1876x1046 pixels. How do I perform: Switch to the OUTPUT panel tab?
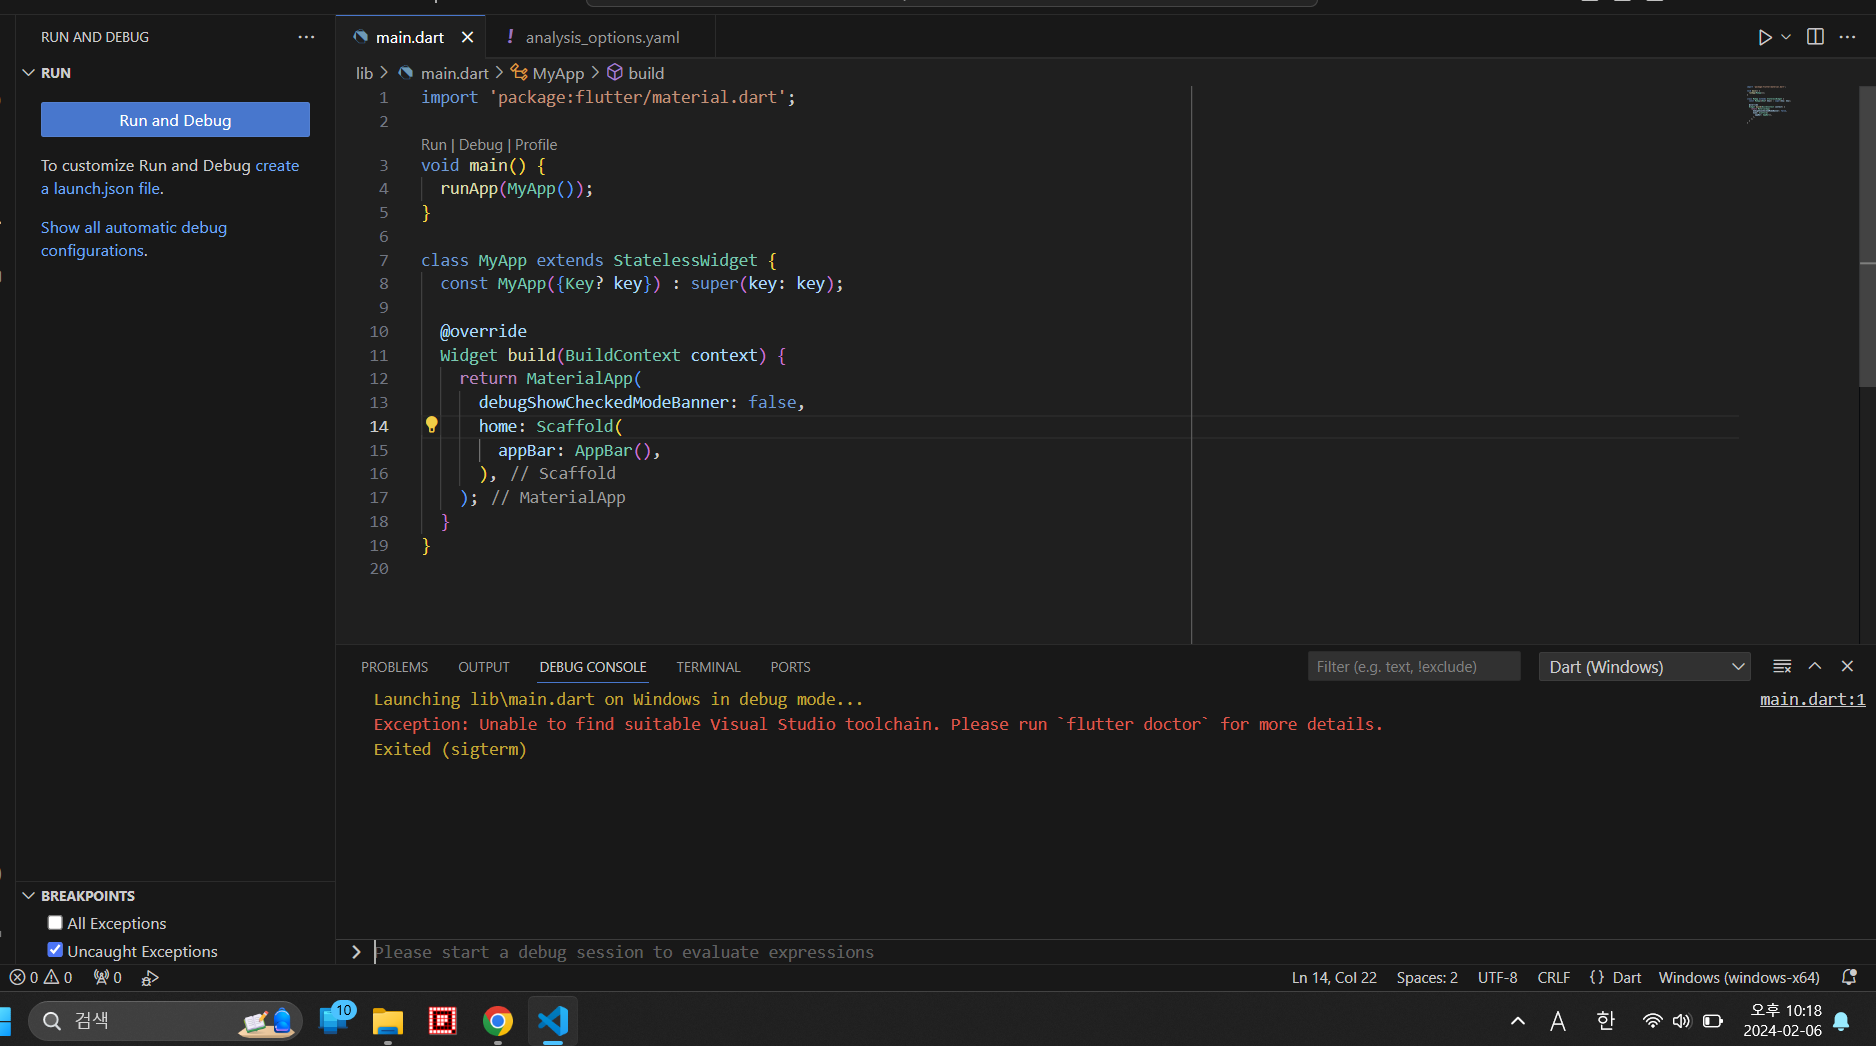(484, 667)
